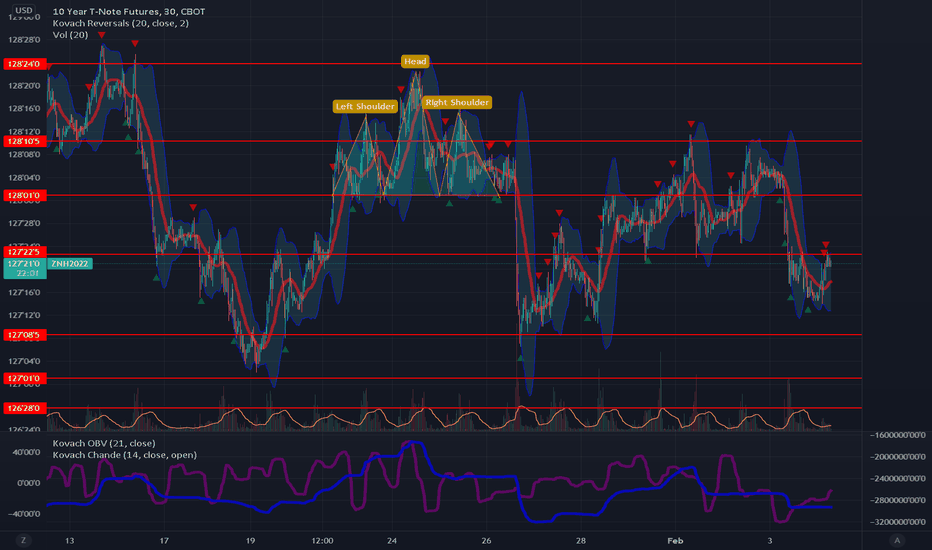The width and height of the screenshot is (932, 550).
Task: Click the Feb date label on time axis
Action: click(675, 540)
